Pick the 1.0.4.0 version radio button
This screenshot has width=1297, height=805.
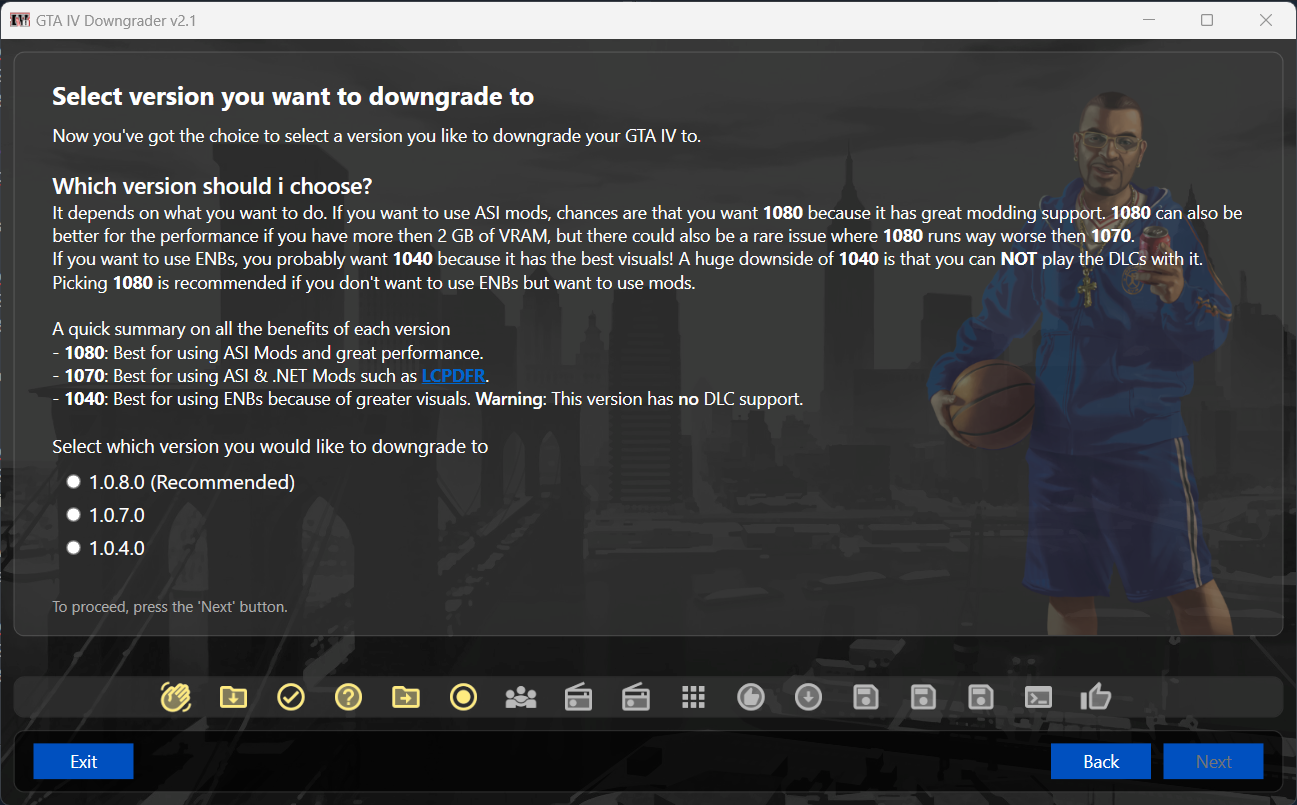click(x=73, y=548)
